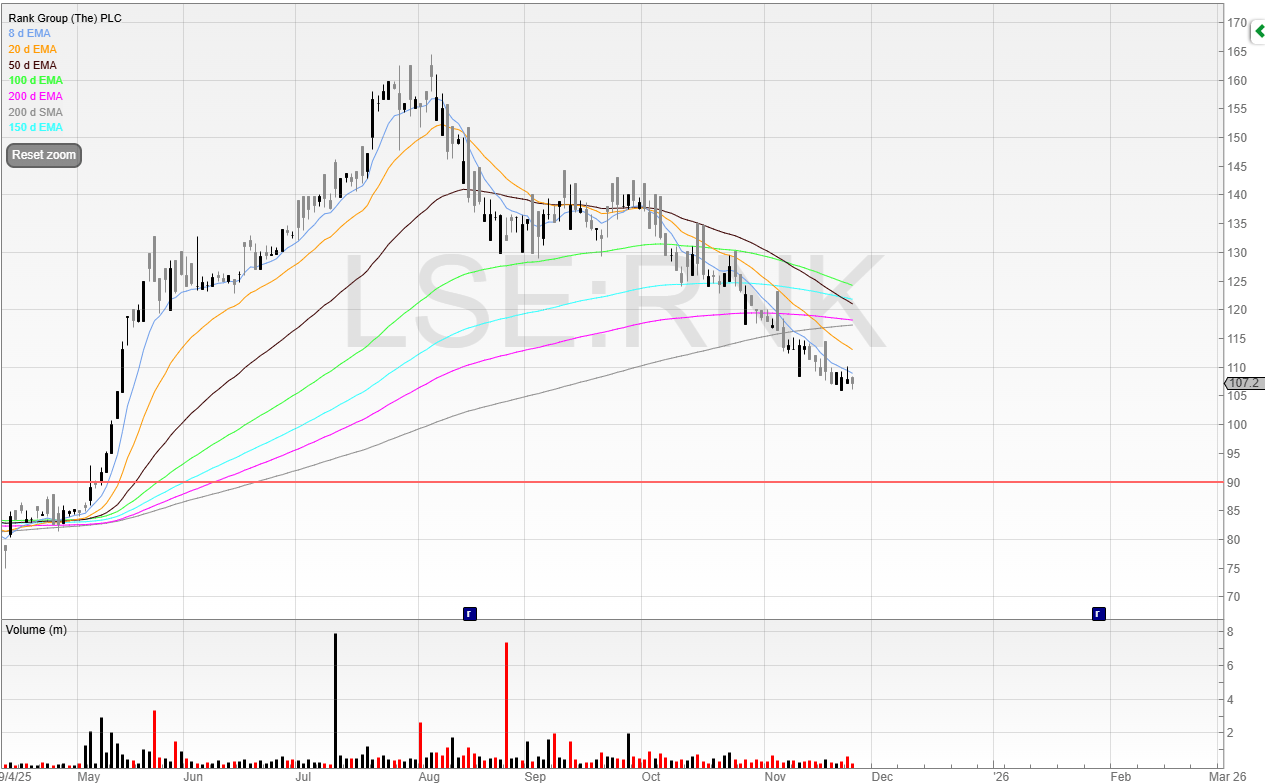1265x783 pixels.
Task: Open the green arrow panel expander at top right
Action: pos(1258,33)
